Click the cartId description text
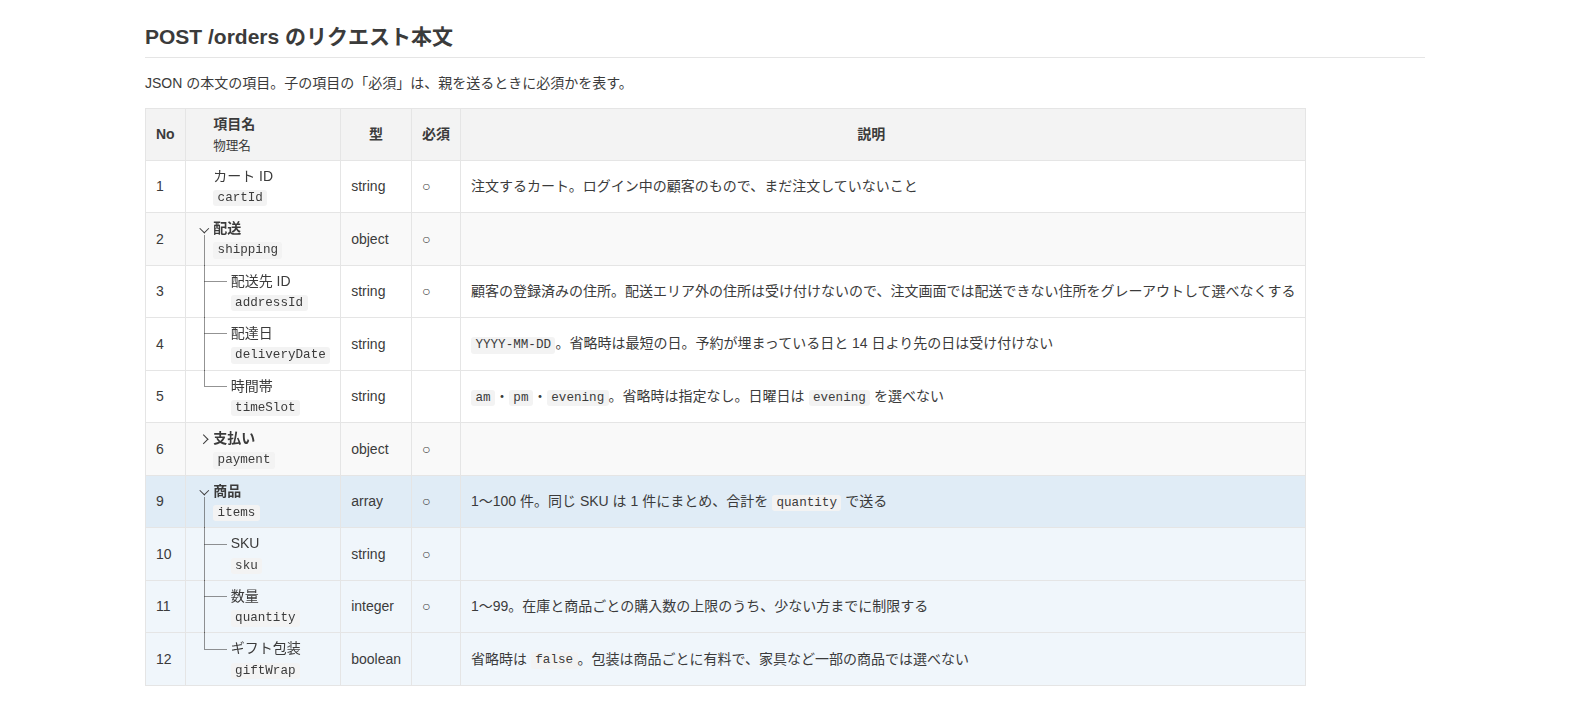The image size is (1570, 709). tap(694, 186)
